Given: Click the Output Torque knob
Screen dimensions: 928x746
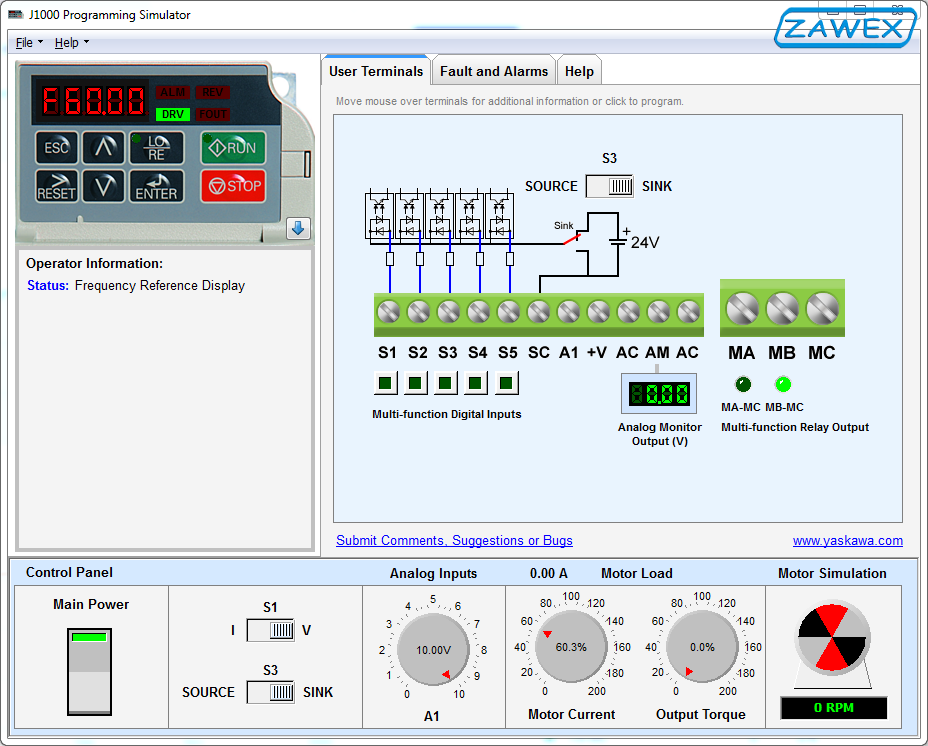Looking at the screenshot, I should 702,647.
